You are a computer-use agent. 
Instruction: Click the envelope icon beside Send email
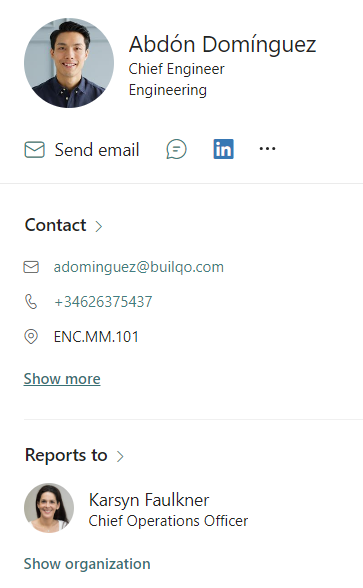pyautogui.click(x=34, y=150)
